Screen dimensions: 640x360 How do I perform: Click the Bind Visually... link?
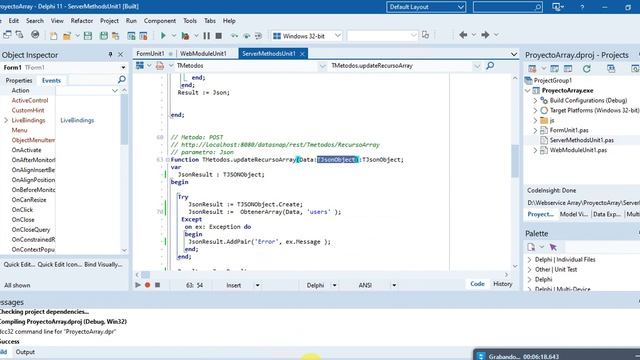pos(103,264)
